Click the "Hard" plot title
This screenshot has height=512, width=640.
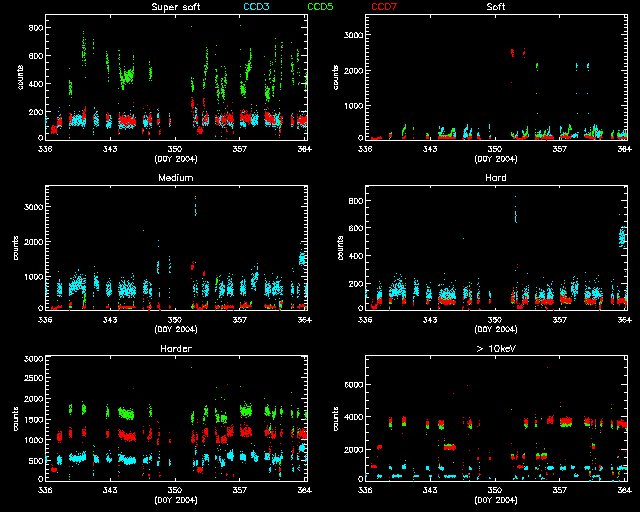(x=496, y=178)
